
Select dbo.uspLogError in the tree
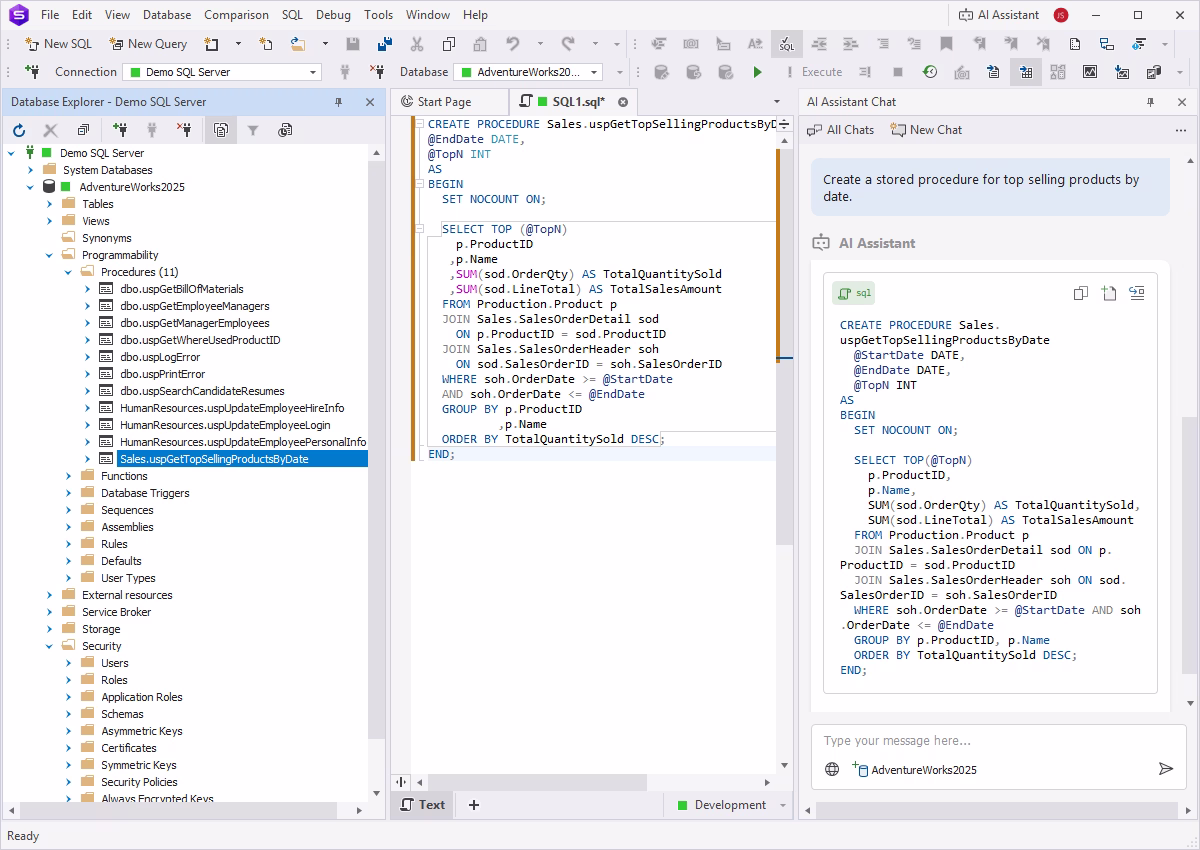click(x=160, y=357)
